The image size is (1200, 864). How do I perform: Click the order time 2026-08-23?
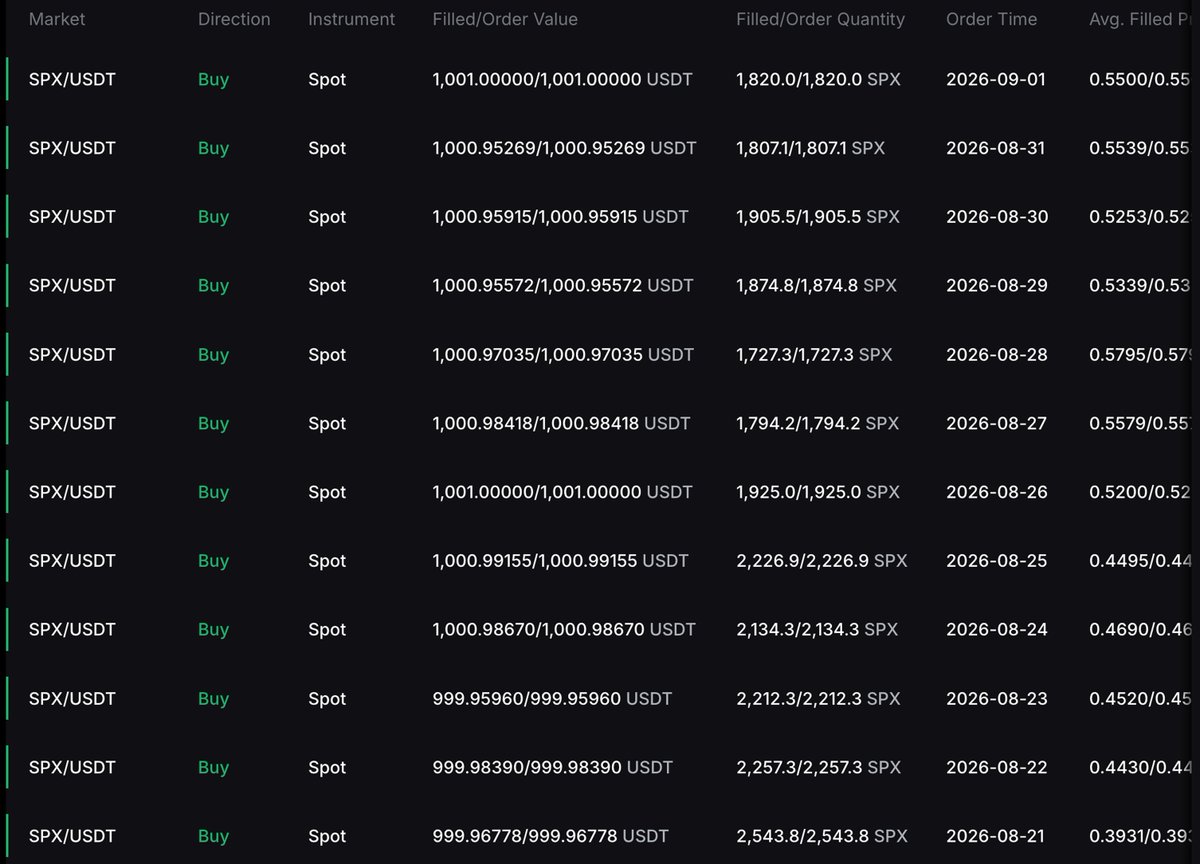(x=997, y=698)
